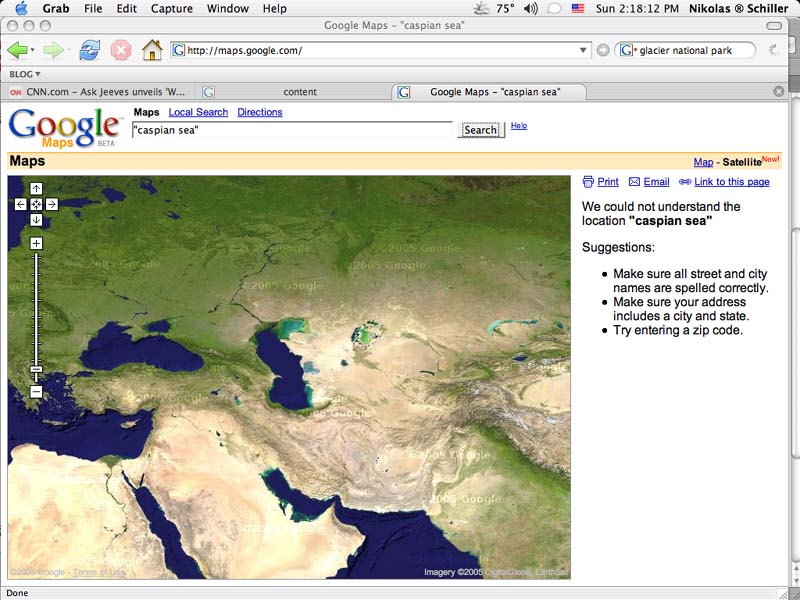Image resolution: width=800 pixels, height=600 pixels.
Task: Open the Window menu
Action: (x=228, y=8)
